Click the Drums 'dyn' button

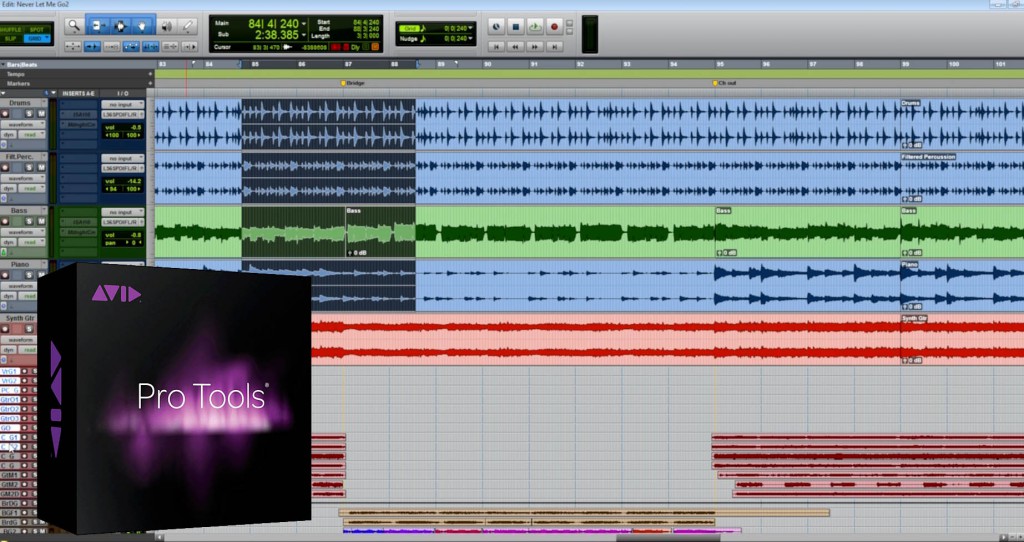(x=8, y=135)
